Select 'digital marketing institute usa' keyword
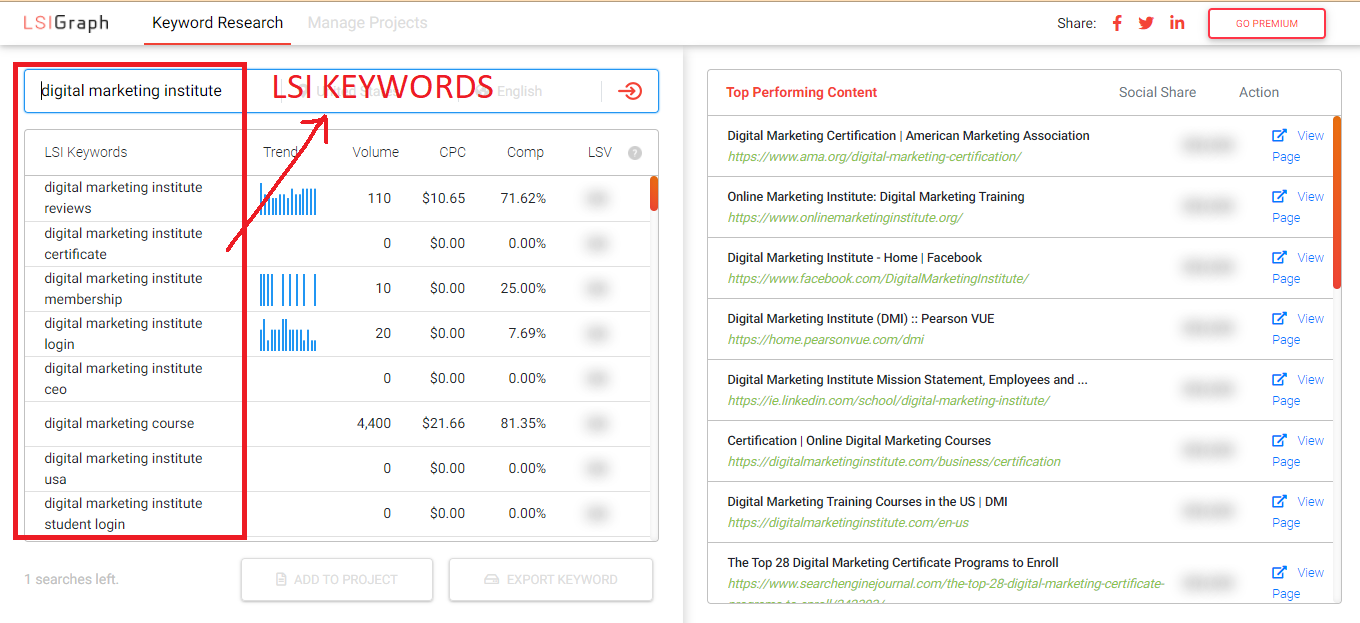This screenshot has width=1360, height=623. (x=123, y=468)
